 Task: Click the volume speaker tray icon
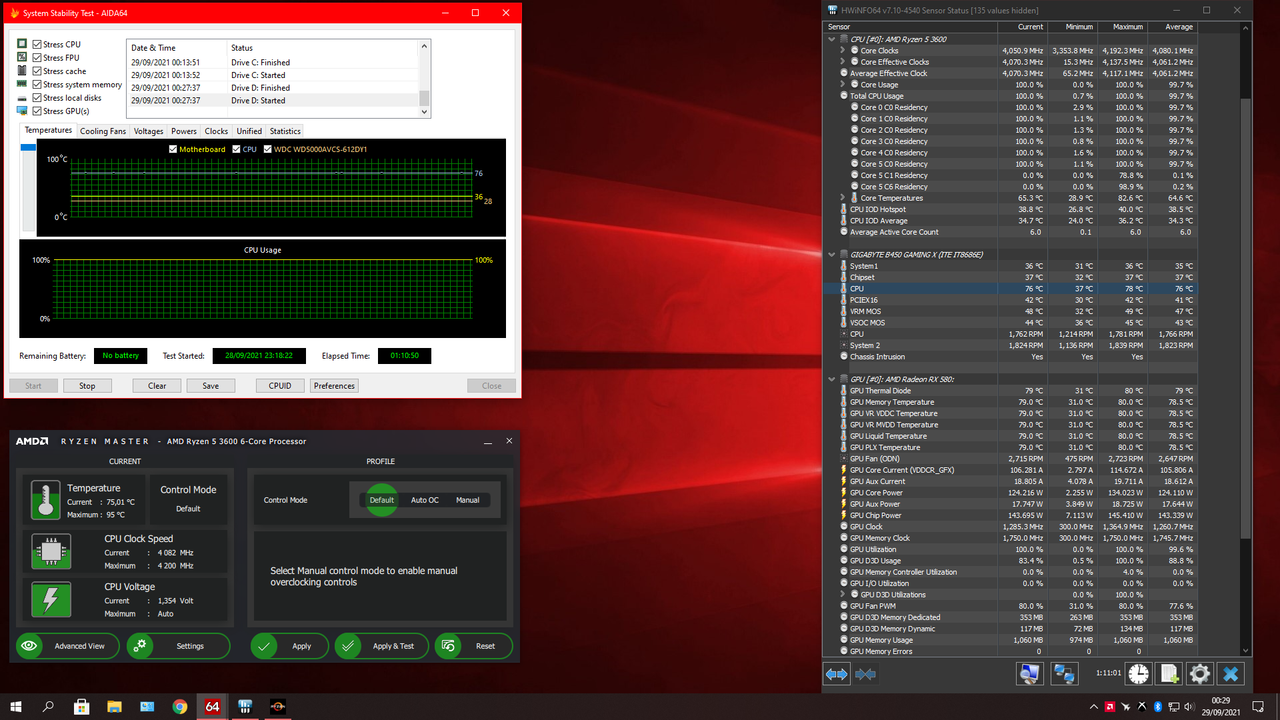coord(1192,706)
